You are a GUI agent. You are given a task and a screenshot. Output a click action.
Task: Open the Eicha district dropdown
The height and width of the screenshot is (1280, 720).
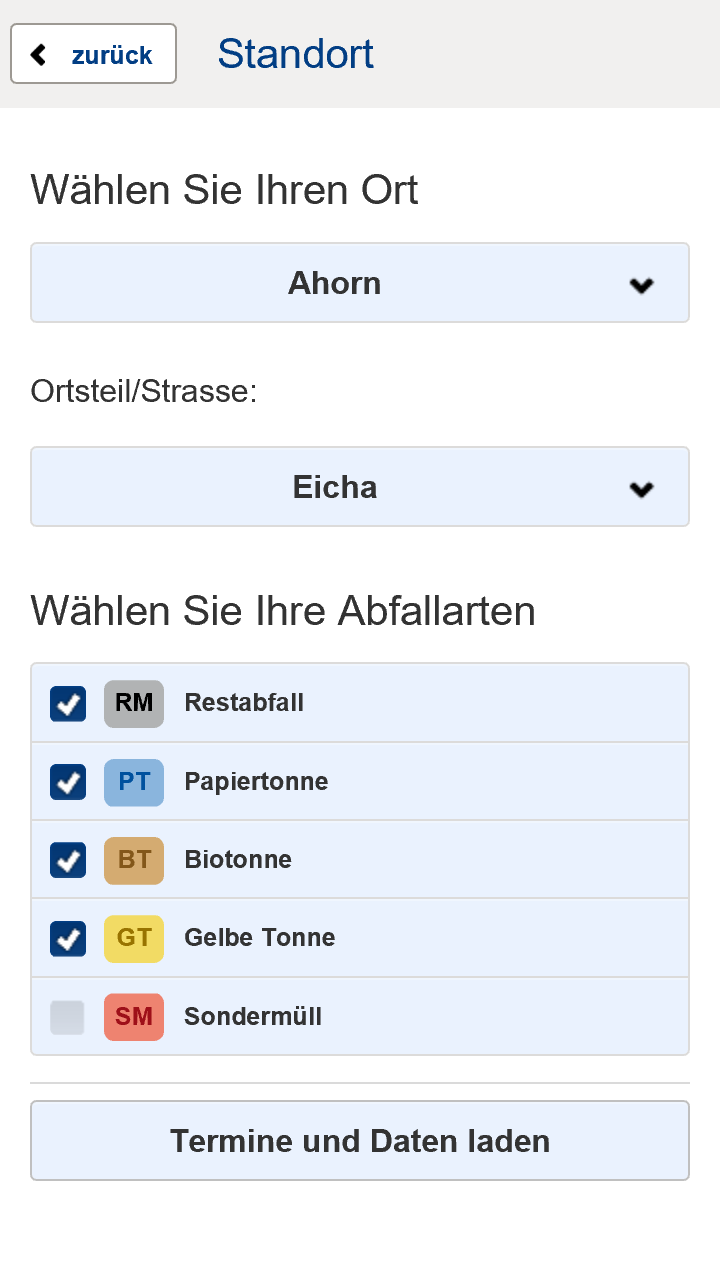(359, 487)
